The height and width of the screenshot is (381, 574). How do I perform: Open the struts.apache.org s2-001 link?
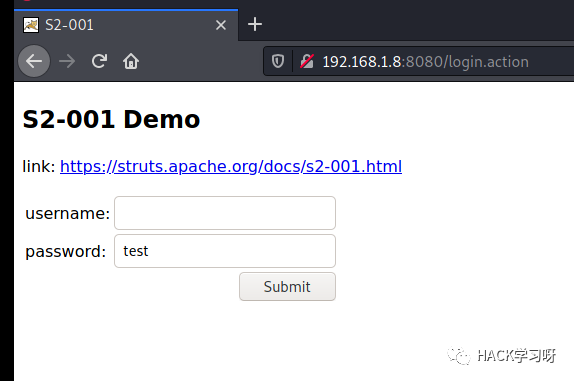(x=231, y=167)
